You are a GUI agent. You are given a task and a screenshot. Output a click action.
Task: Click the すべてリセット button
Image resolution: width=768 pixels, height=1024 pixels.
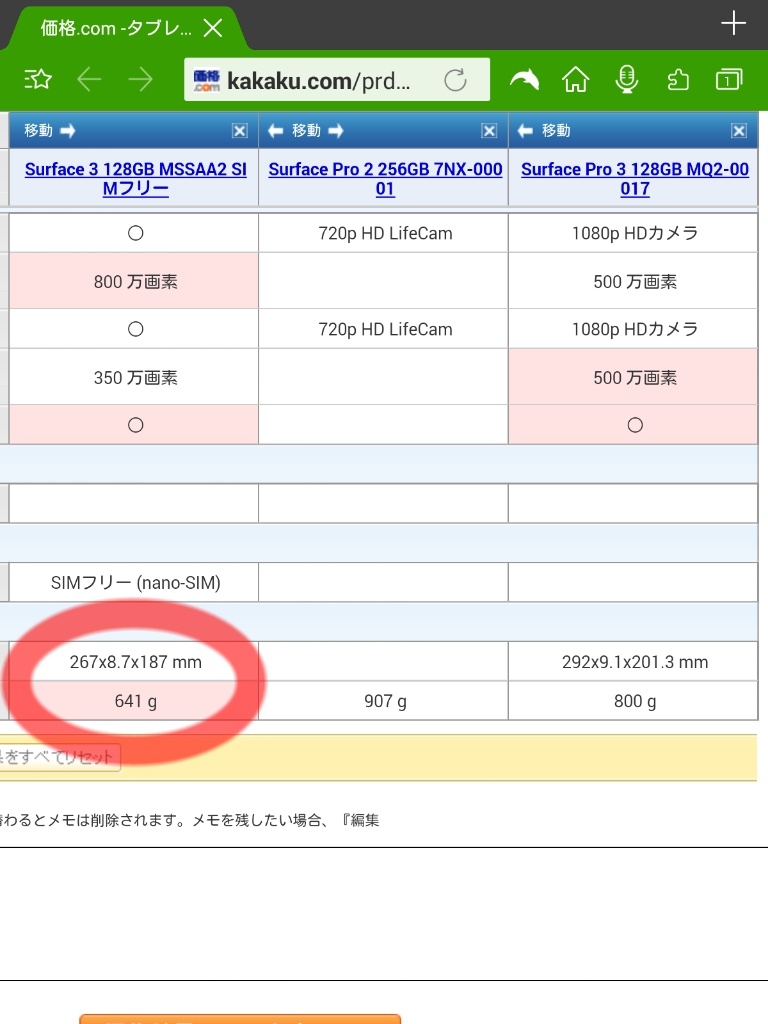(x=59, y=758)
